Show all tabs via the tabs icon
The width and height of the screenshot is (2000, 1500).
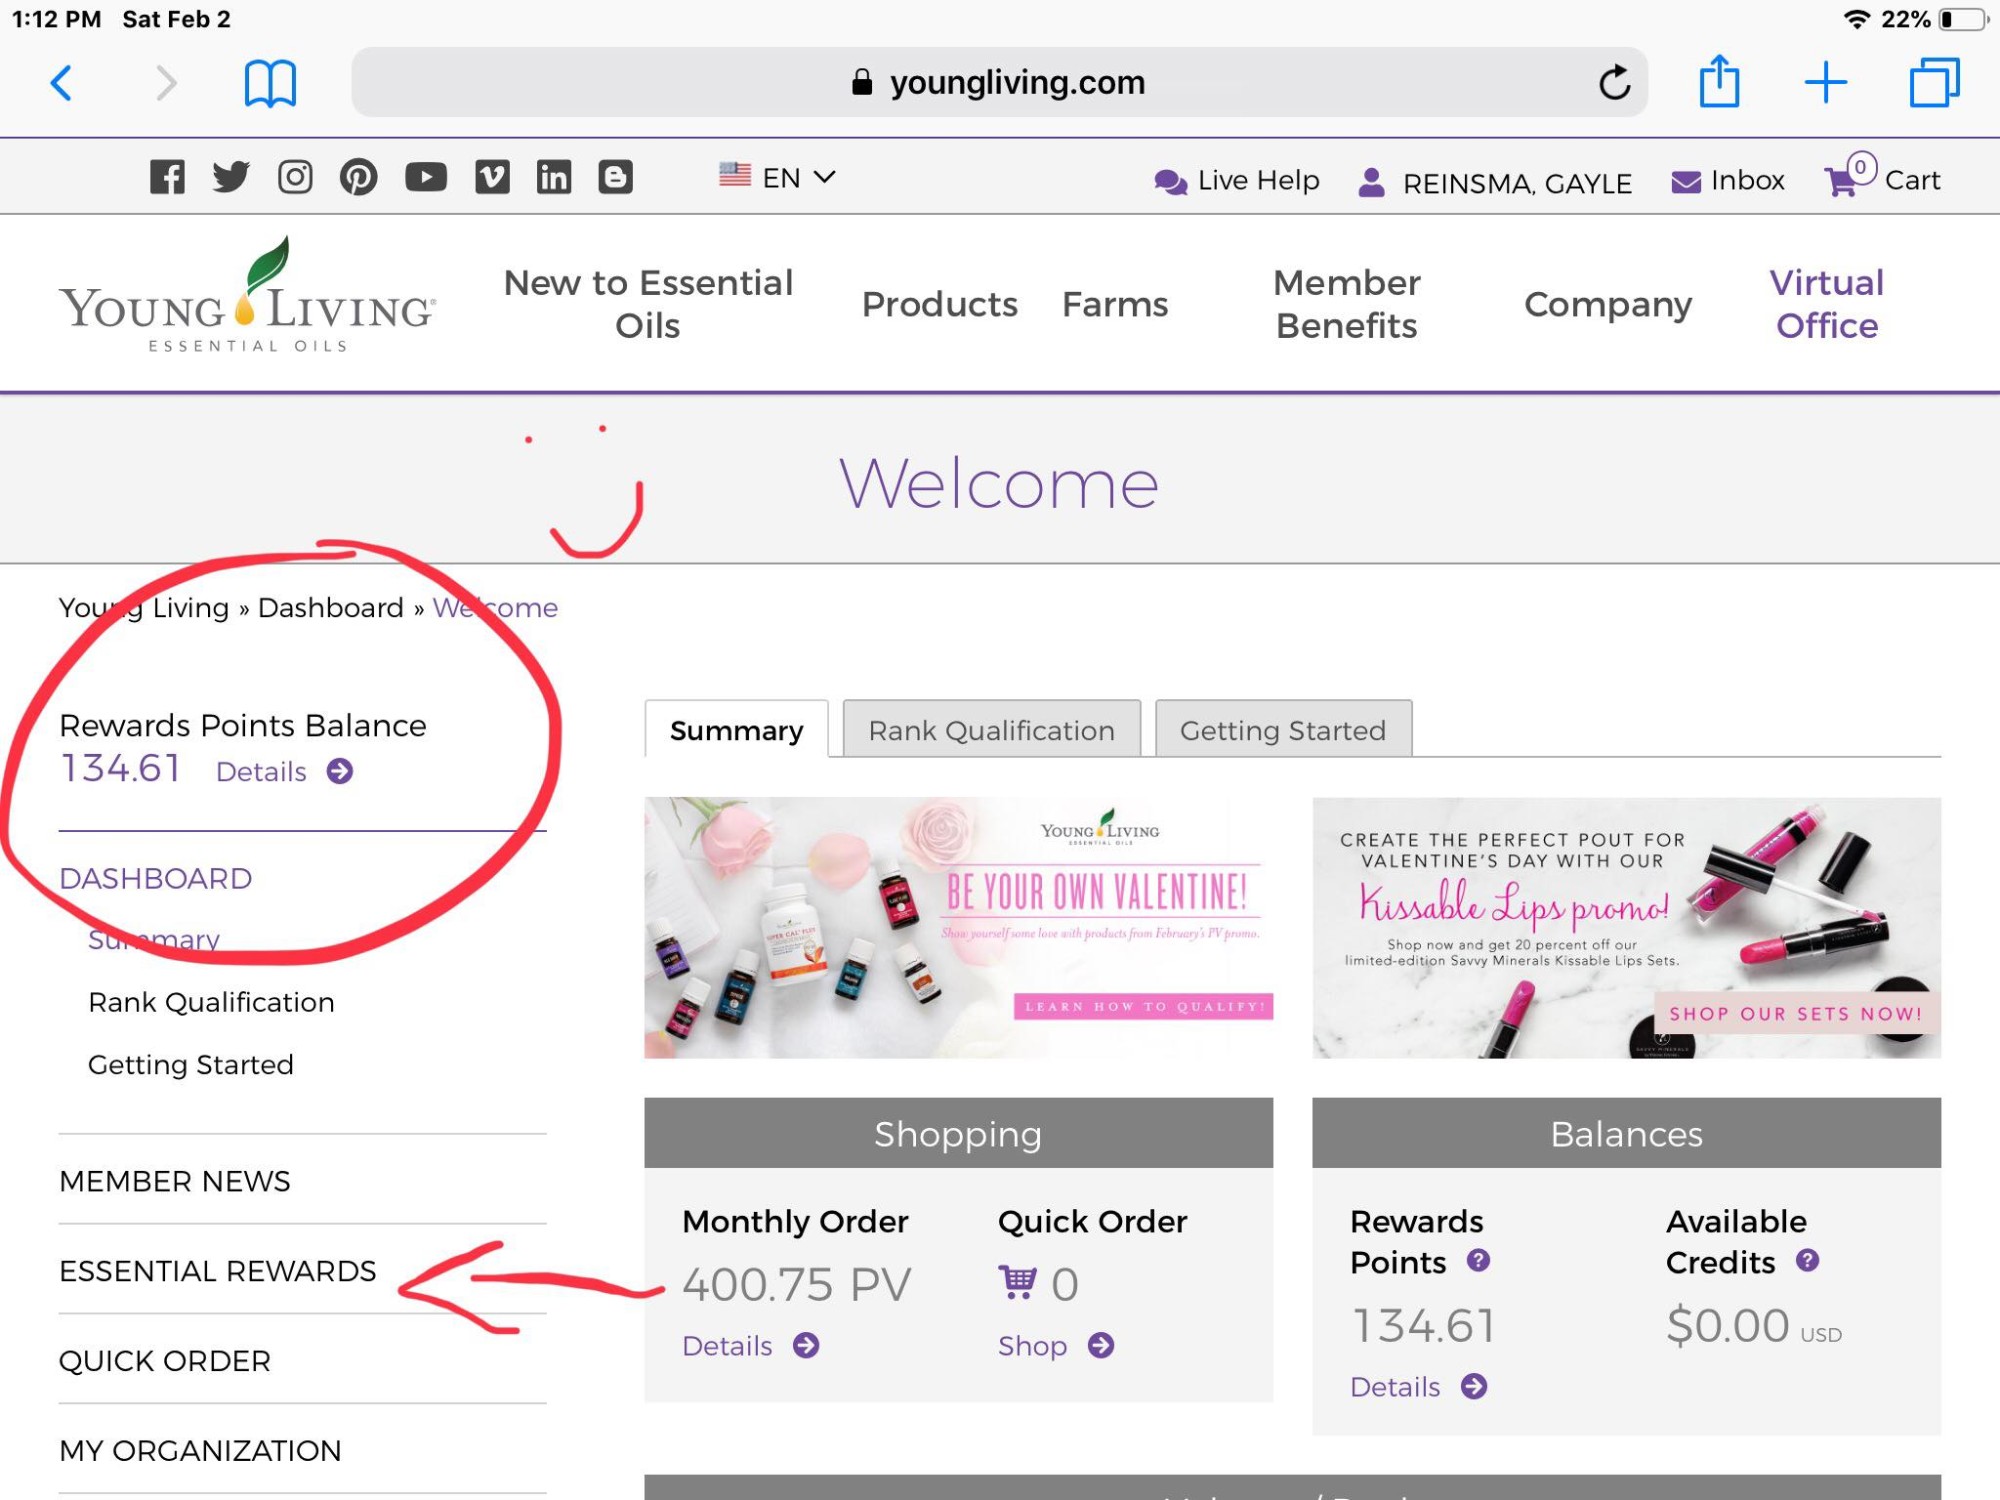pos(1934,82)
